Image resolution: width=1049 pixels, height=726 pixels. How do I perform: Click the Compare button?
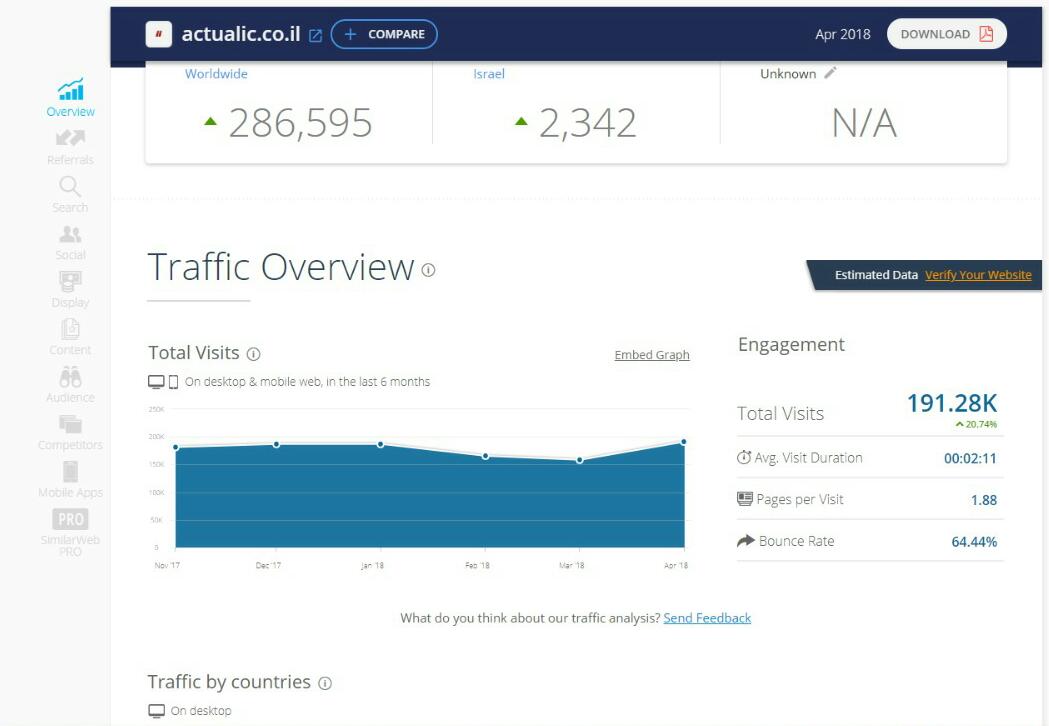(x=384, y=34)
